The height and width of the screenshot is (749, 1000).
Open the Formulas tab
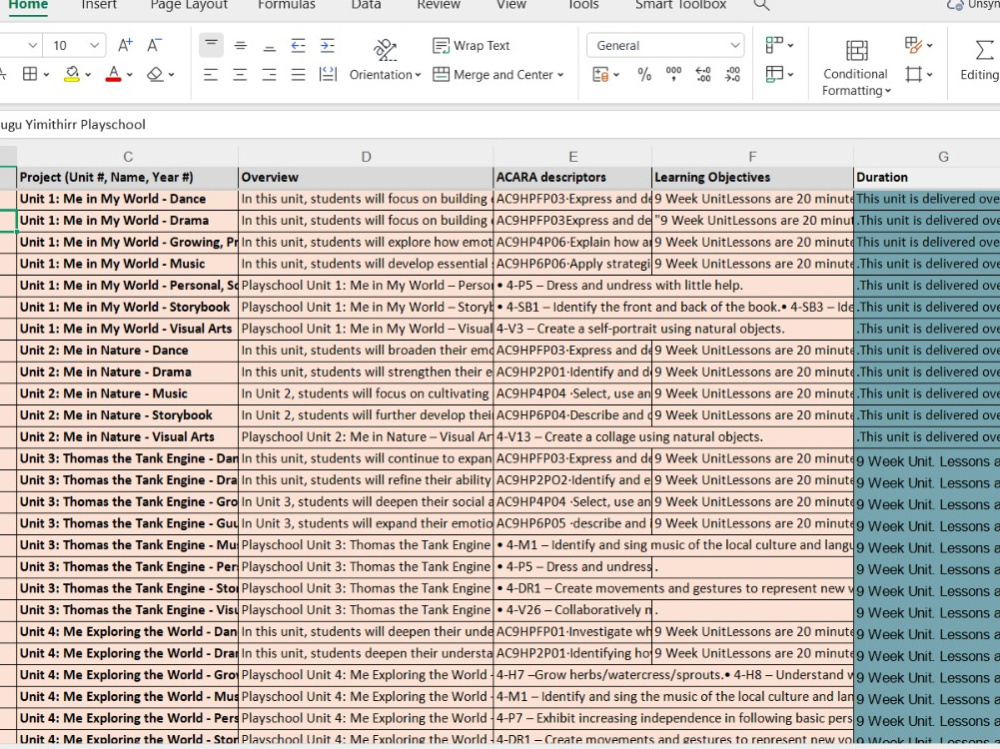286,4
